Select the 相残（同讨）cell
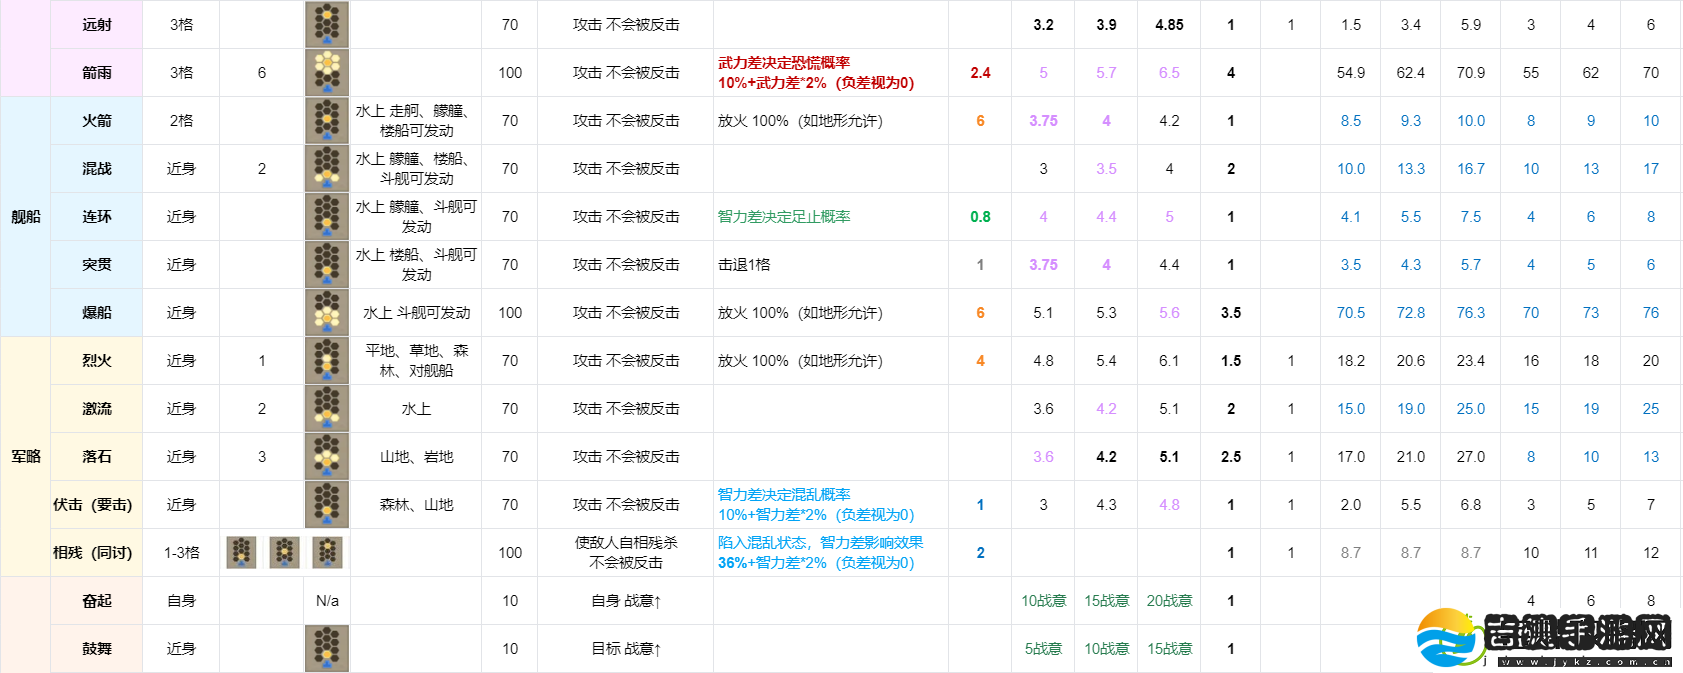 tap(97, 553)
